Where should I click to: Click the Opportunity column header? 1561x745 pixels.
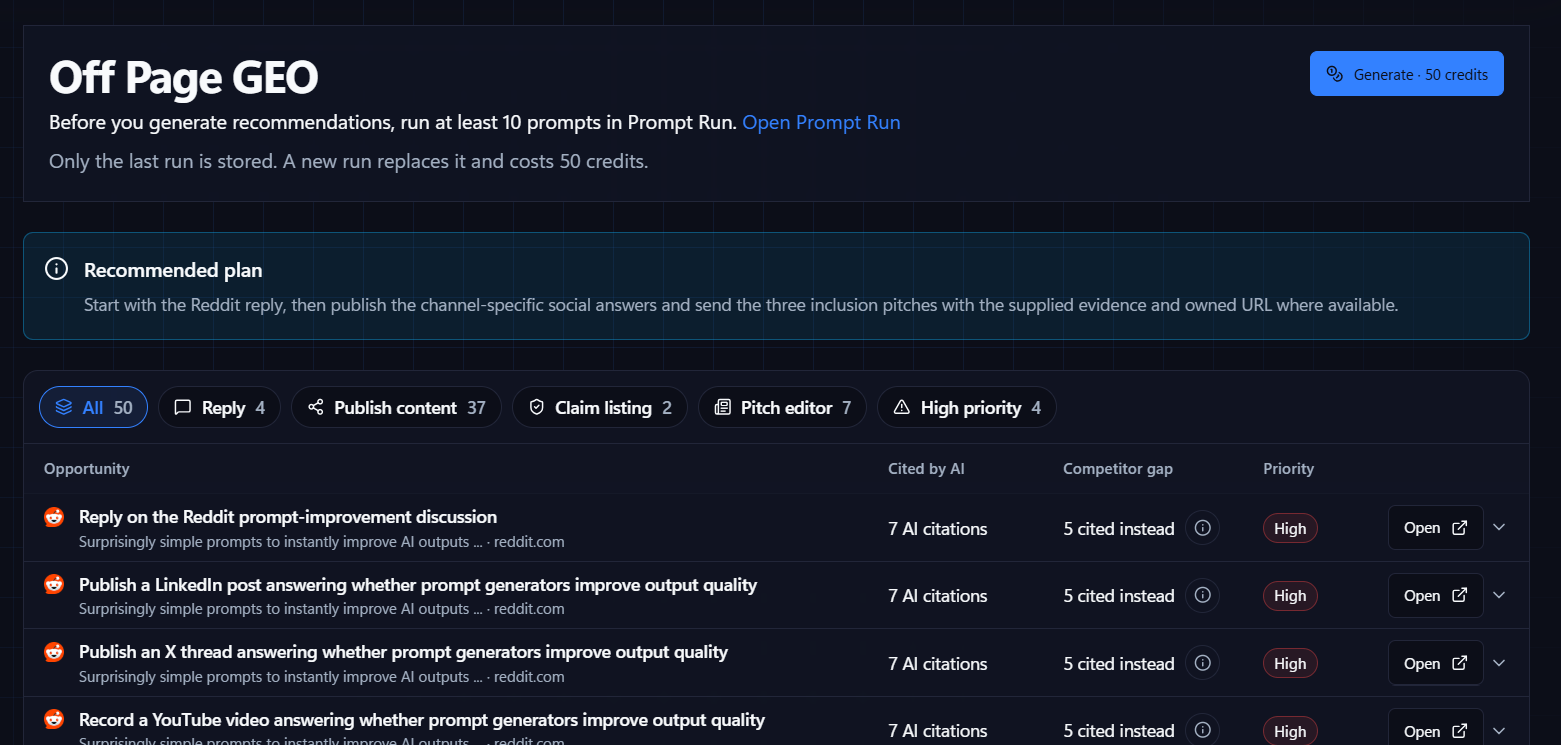tap(87, 469)
